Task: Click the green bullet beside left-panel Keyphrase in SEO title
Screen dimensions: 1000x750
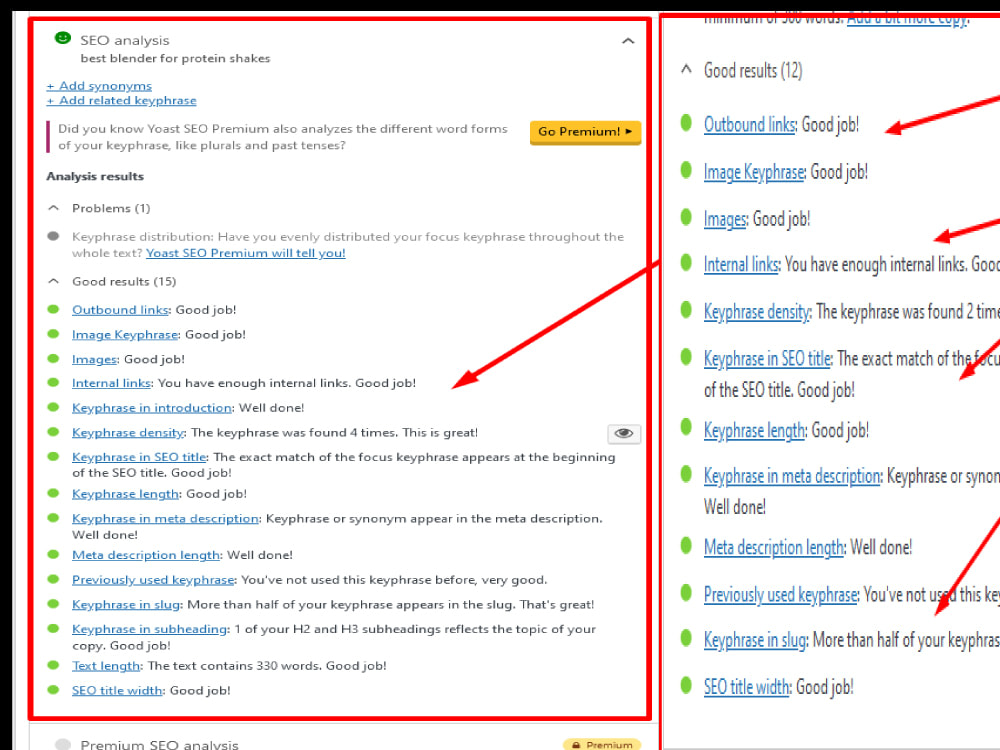Action: pos(54,457)
